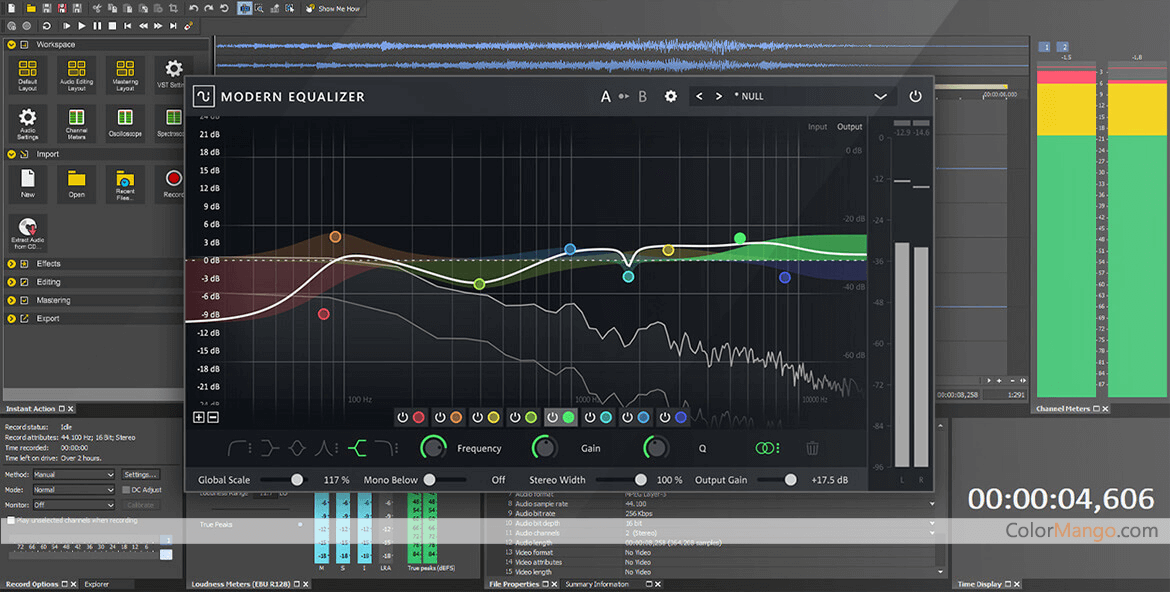Open Audio Settings in Workspace panel
1170x592 pixels.
28,124
